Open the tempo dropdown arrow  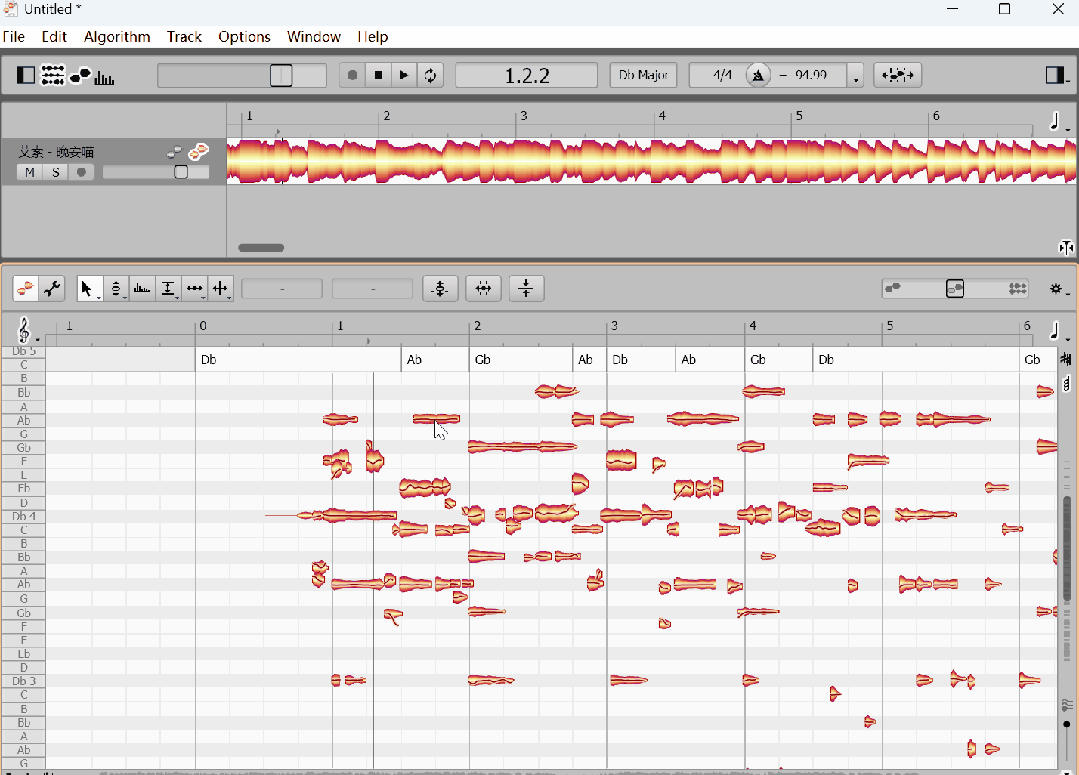856,77
